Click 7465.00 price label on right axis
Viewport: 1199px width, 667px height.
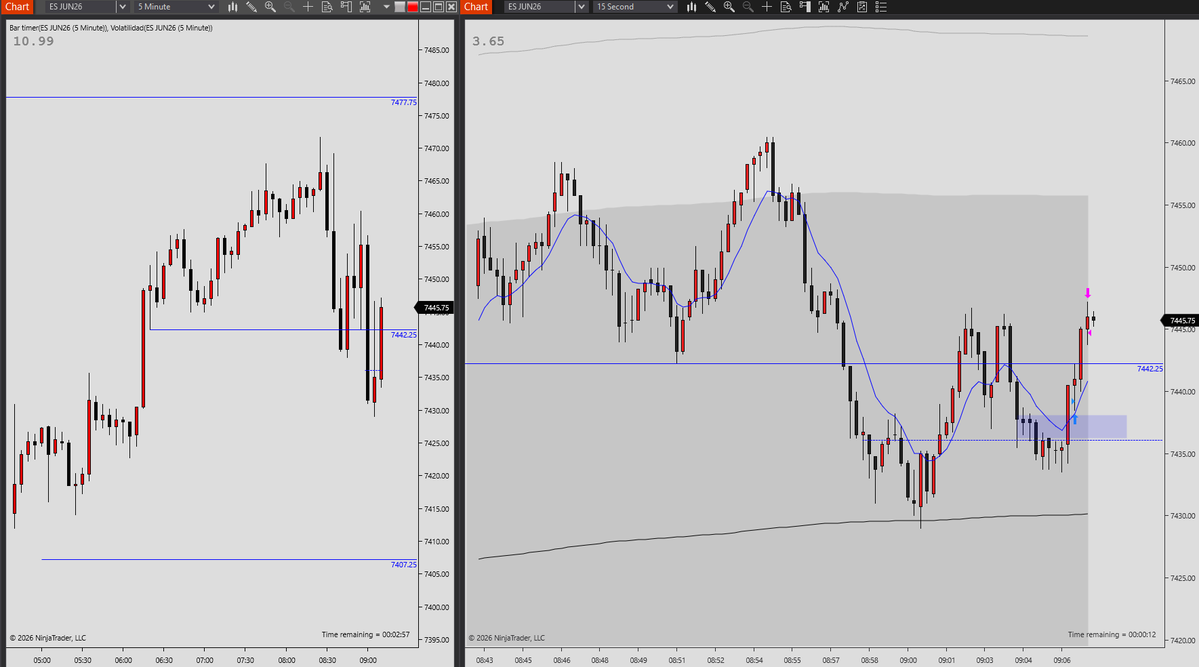1182,81
